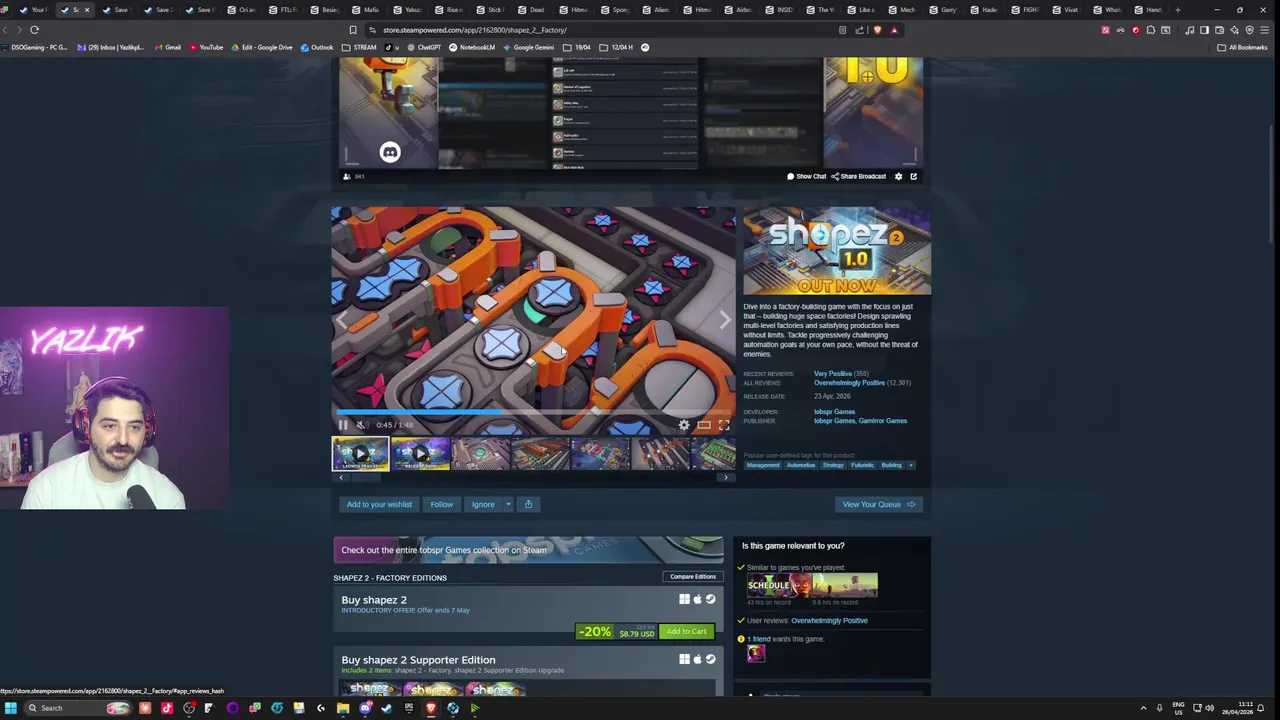Click the shapez 2 1.0 header image
The image size is (1280, 720).
[x=837, y=251]
